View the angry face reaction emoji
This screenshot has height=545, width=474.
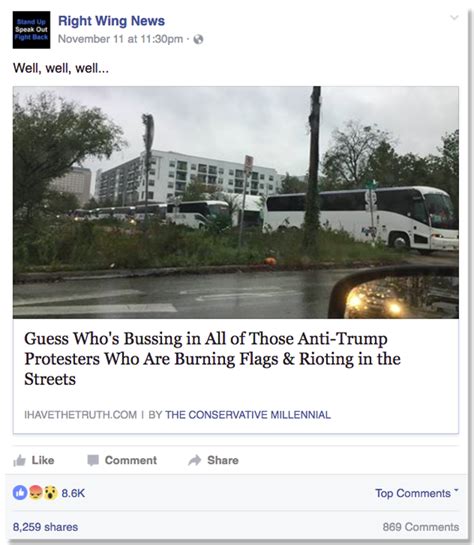coord(35,493)
